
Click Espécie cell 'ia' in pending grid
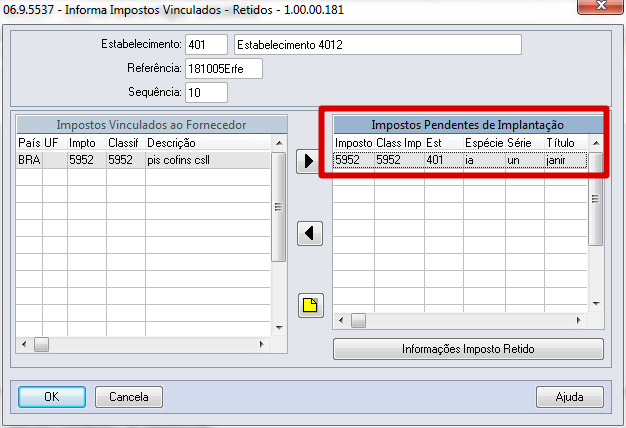(484, 160)
